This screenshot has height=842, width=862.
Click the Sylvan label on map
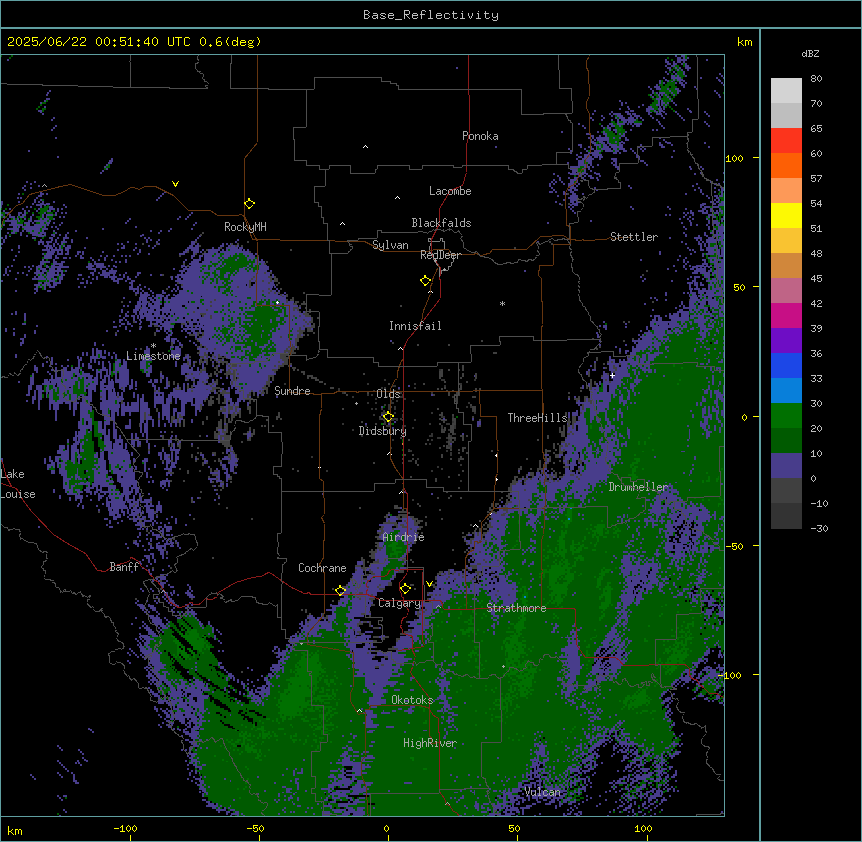point(390,245)
